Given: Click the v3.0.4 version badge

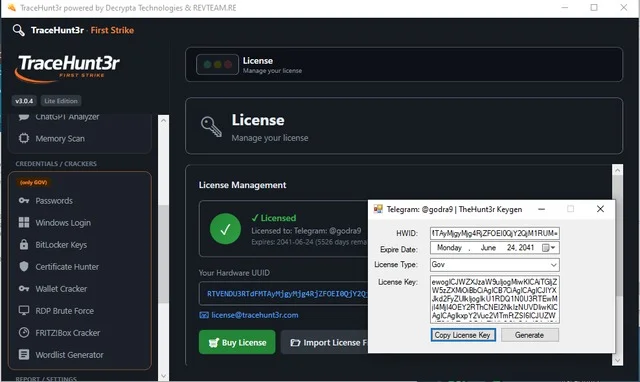Looking at the screenshot, I should click(24, 101).
